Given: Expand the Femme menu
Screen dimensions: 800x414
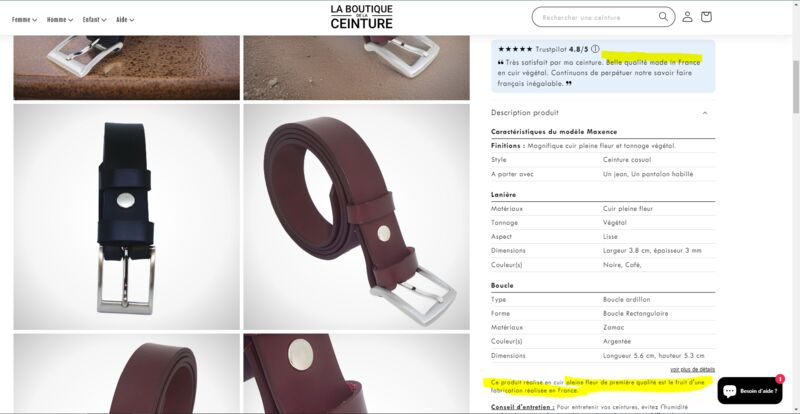Looking at the screenshot, I should pos(24,19).
